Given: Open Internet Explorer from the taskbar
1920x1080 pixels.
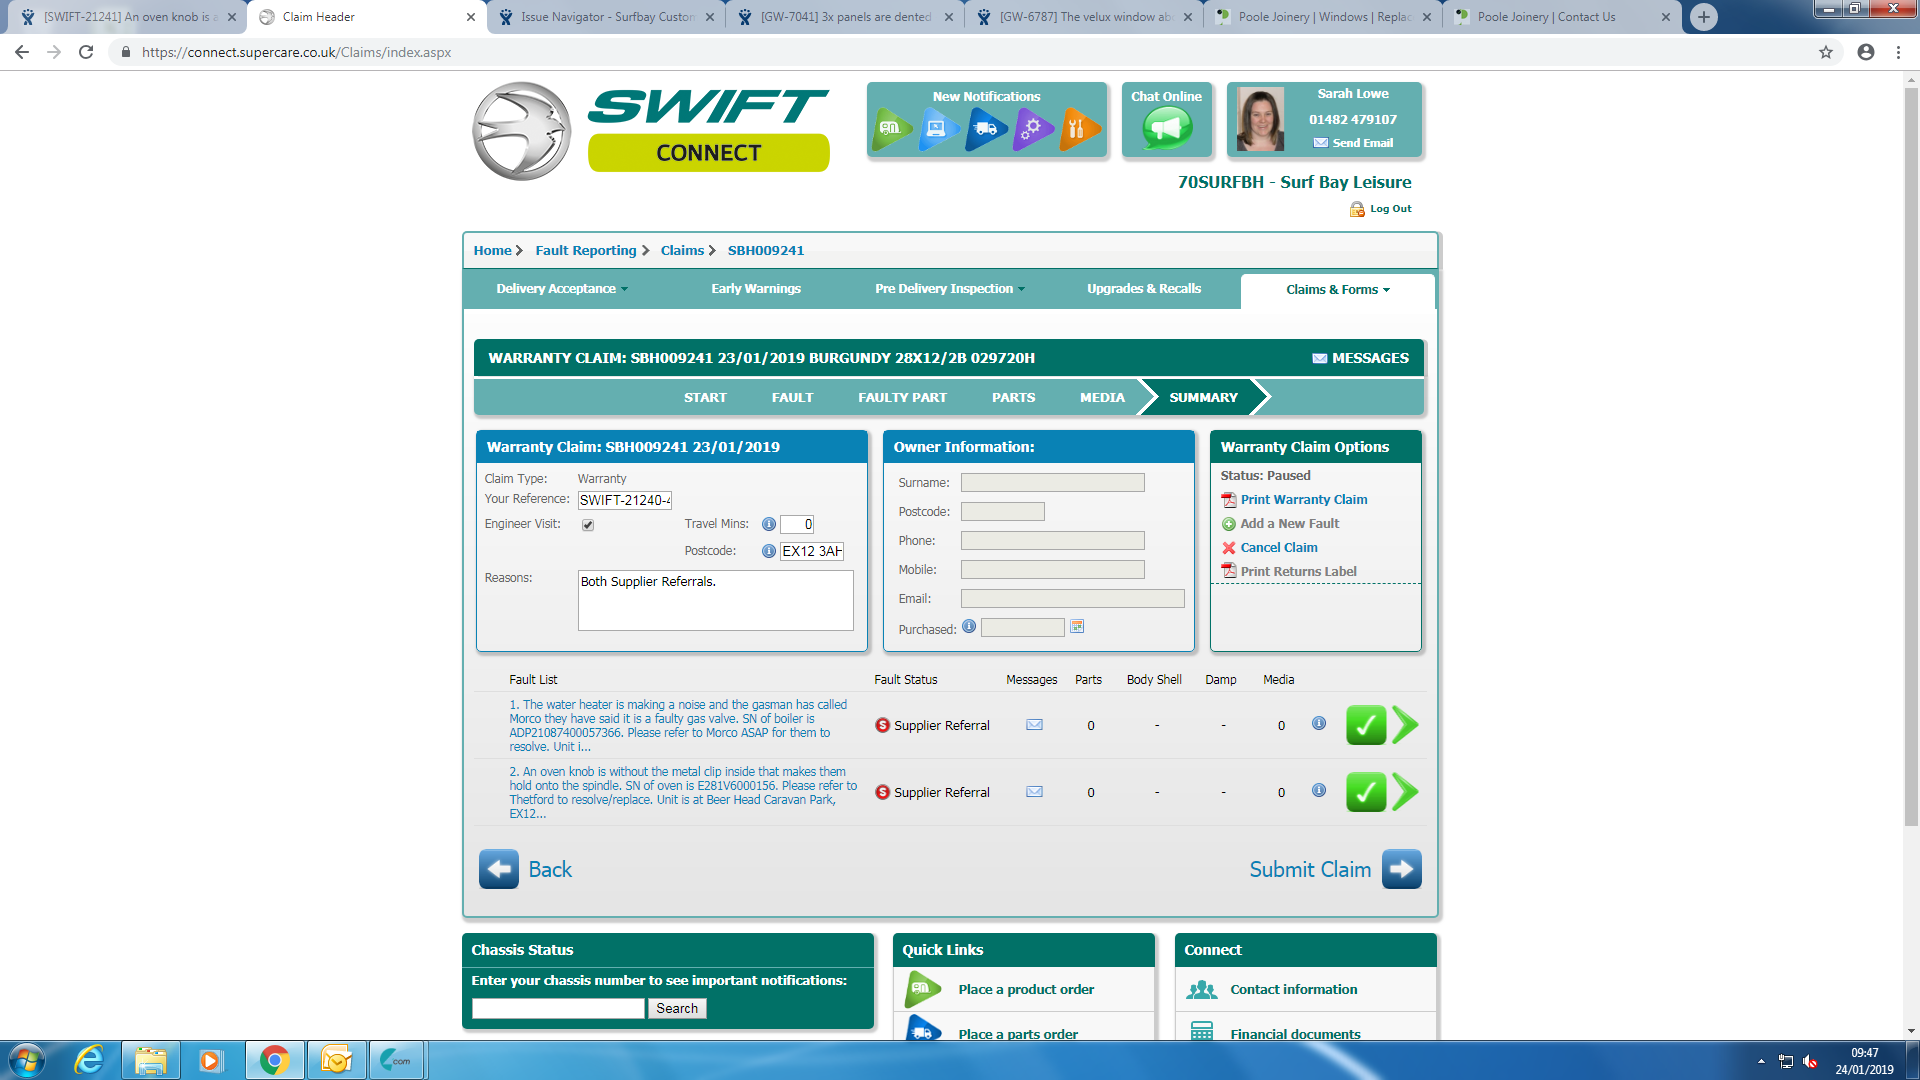Looking at the screenshot, I should tap(89, 1060).
